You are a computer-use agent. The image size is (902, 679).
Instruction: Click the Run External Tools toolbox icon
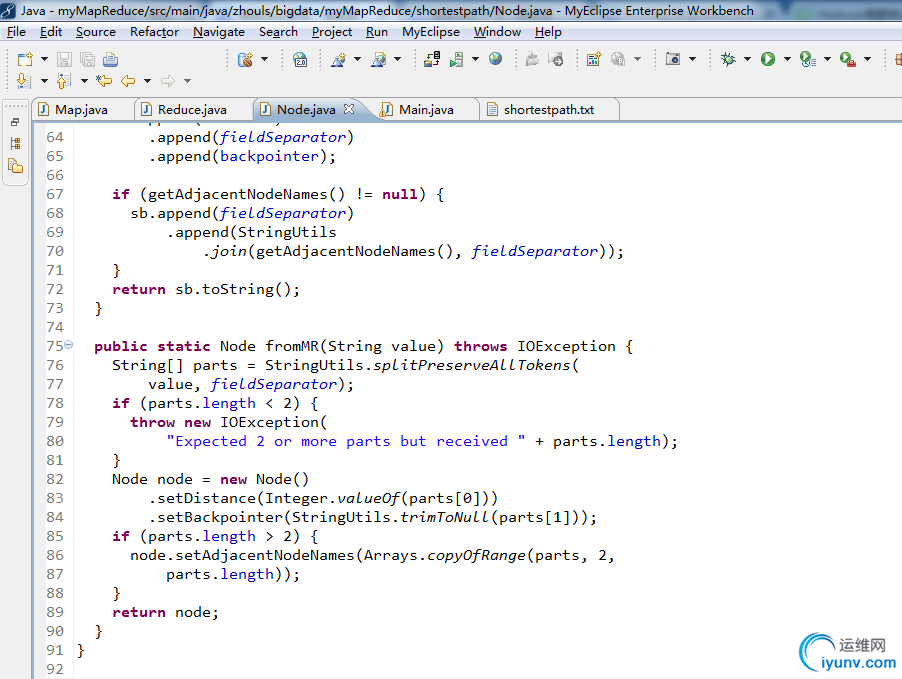(x=848, y=59)
